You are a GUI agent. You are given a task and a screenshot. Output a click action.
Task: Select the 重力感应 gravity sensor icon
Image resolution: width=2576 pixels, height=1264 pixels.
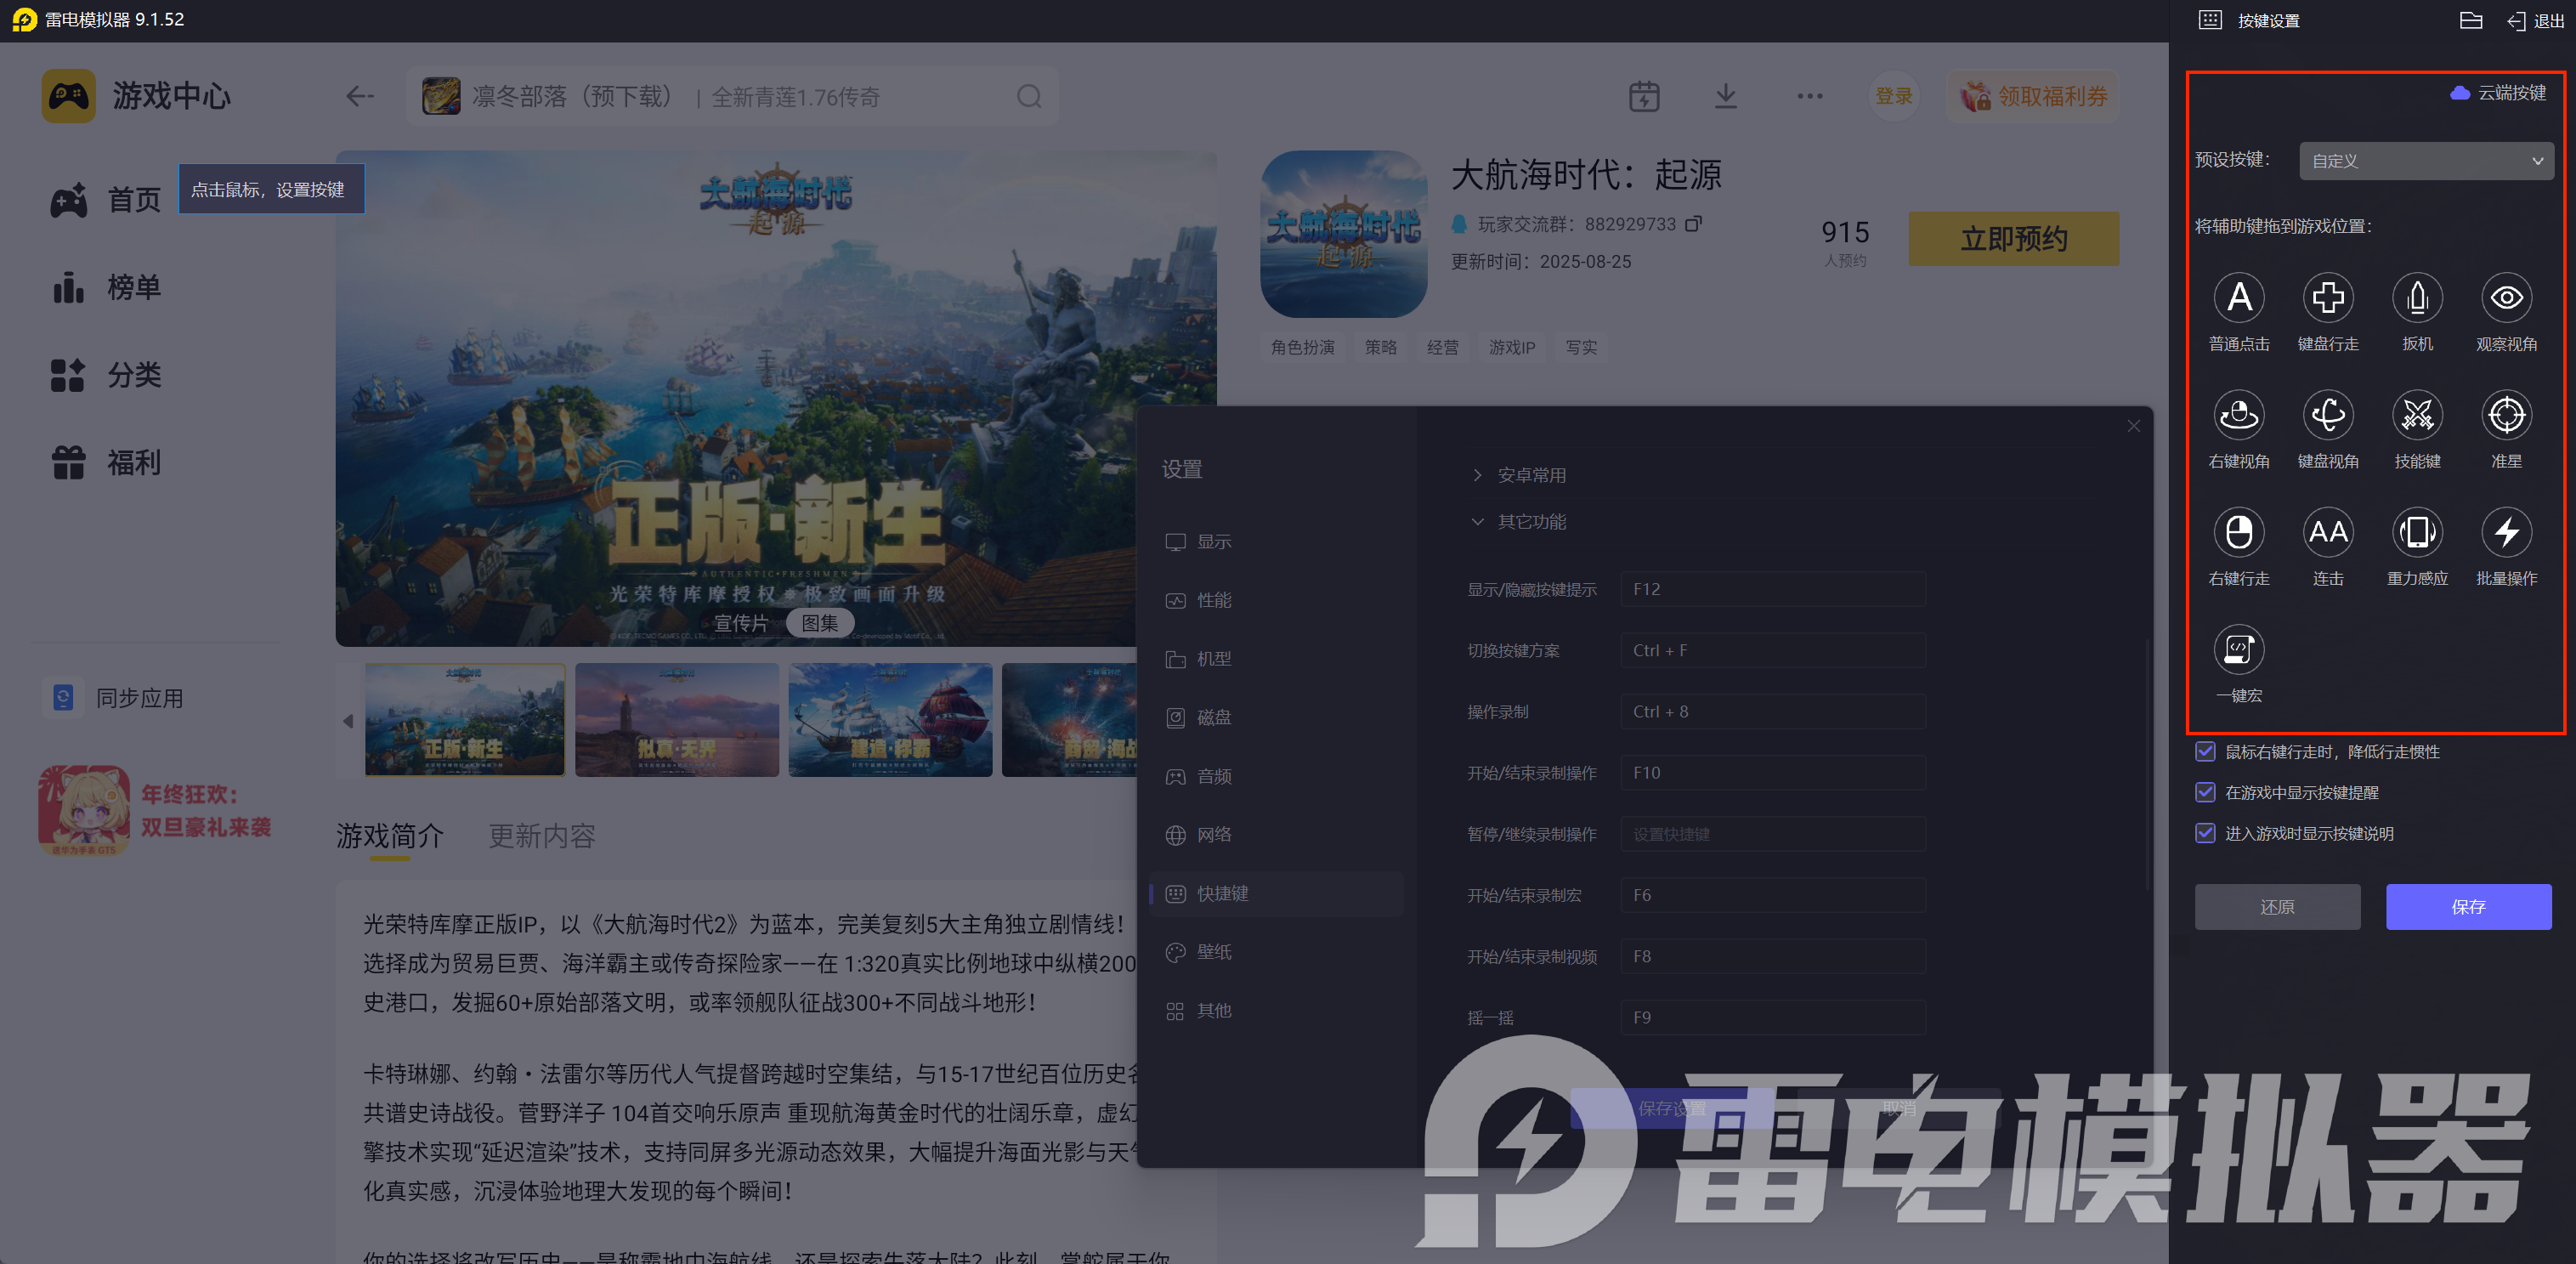[x=2416, y=532]
